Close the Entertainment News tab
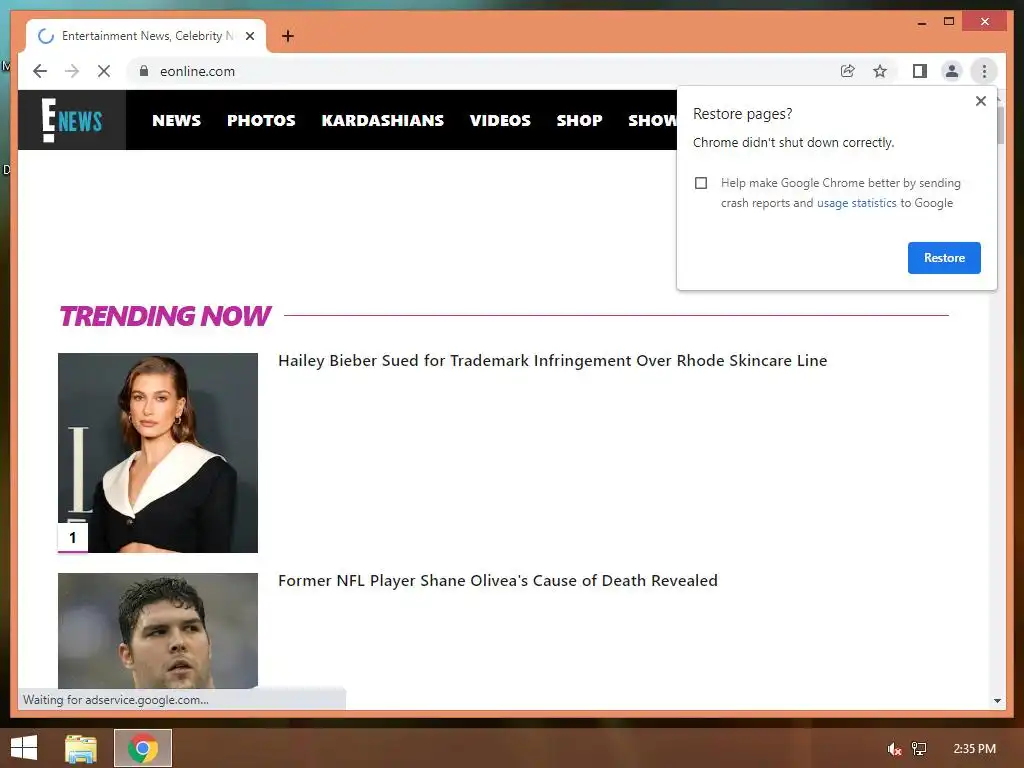 [x=249, y=36]
